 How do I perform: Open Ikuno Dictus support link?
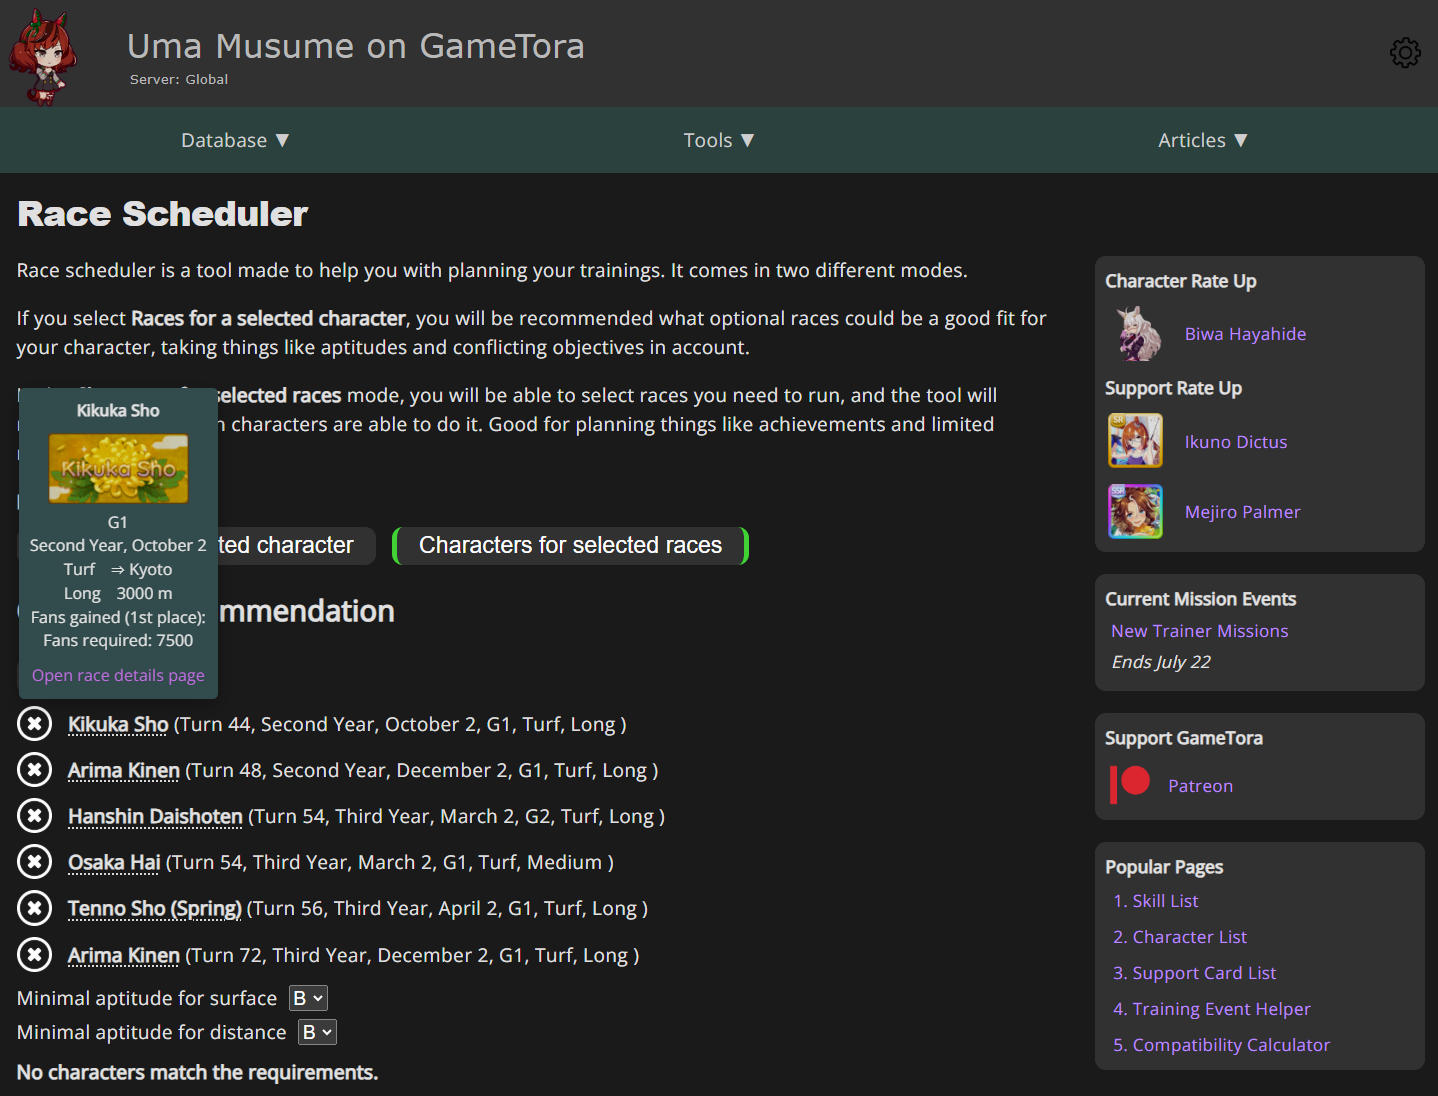(1236, 442)
